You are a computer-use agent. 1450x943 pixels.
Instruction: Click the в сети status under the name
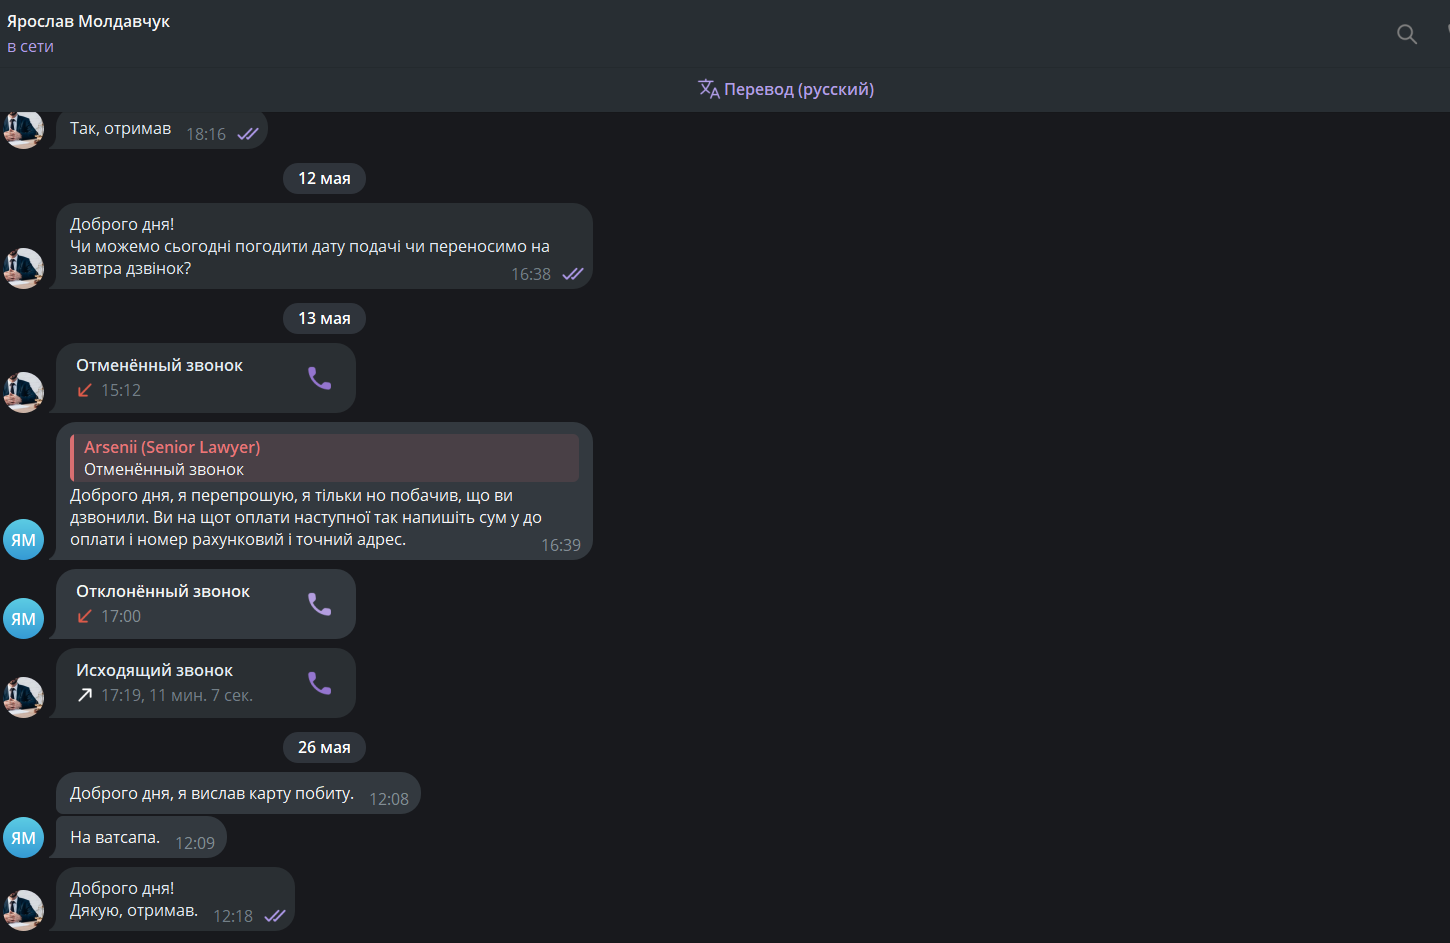(30, 46)
